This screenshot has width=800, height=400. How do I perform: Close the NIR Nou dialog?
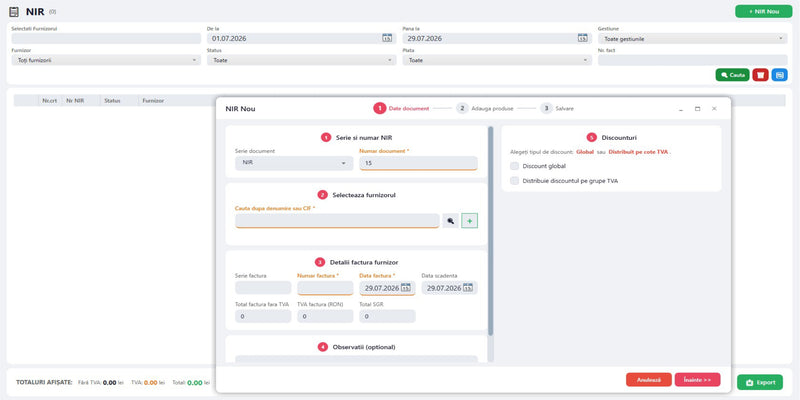tap(714, 109)
